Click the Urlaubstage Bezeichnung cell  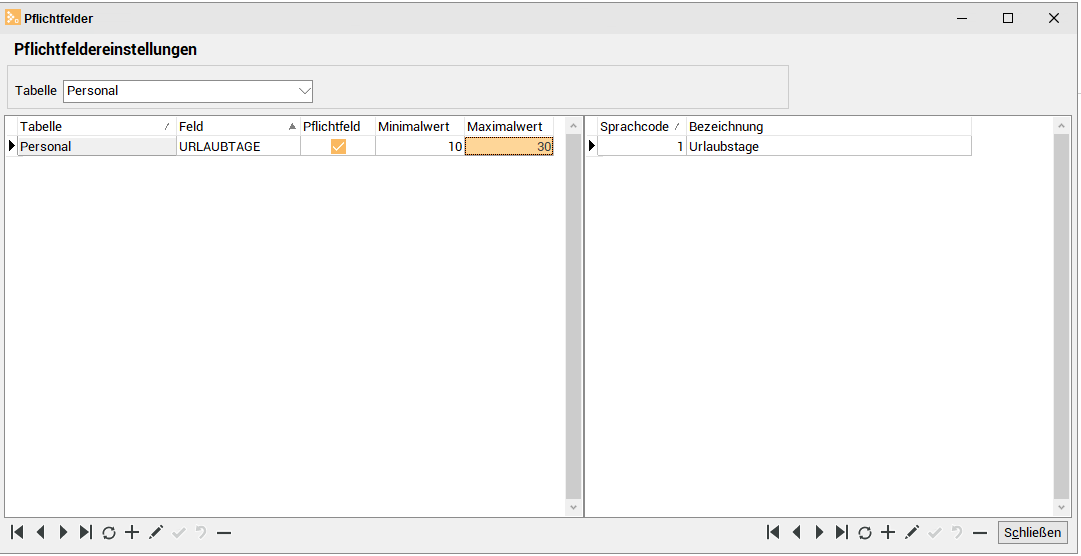pos(827,146)
